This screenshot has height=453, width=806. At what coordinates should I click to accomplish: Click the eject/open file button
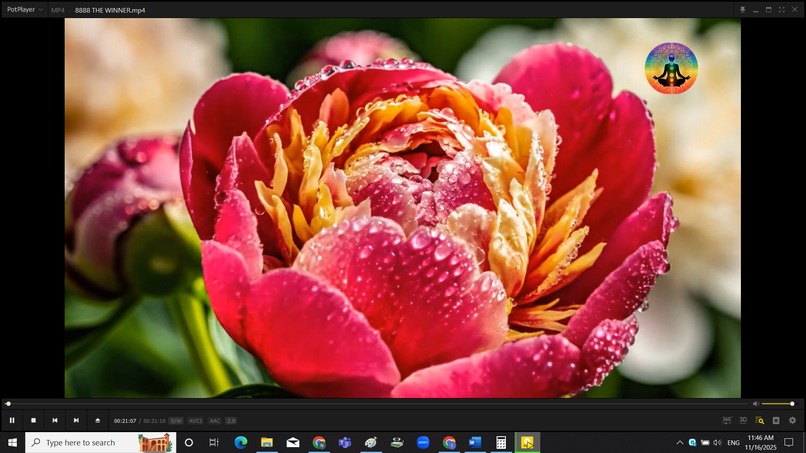coord(98,421)
